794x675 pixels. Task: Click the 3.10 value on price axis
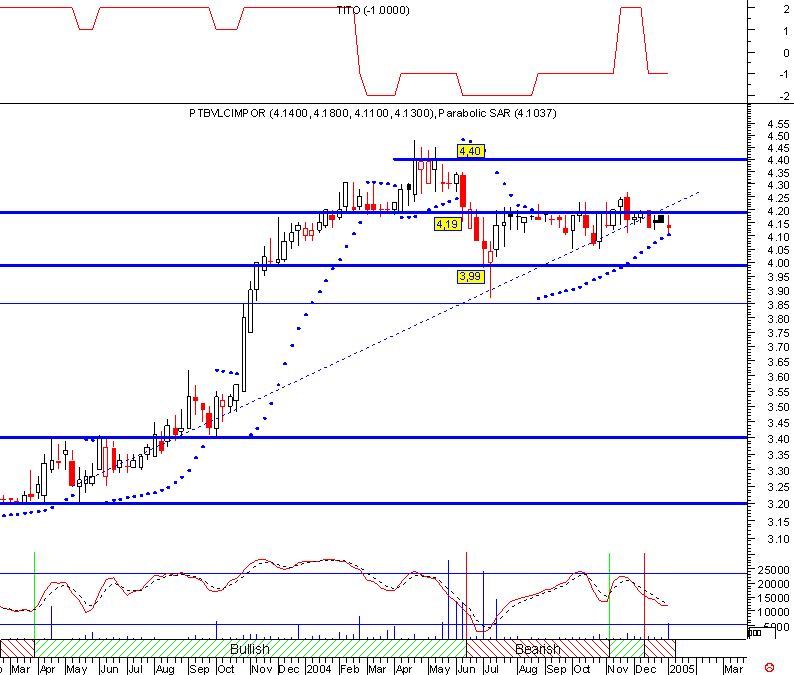[x=778, y=539]
